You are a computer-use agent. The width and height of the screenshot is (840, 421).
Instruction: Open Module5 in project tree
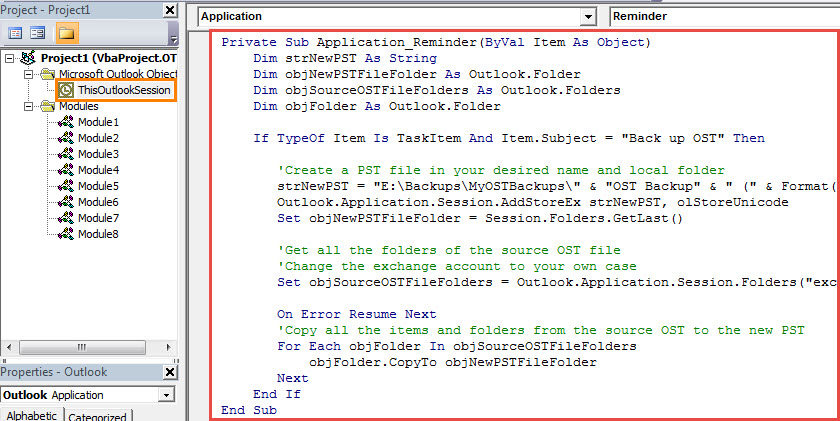pos(98,186)
